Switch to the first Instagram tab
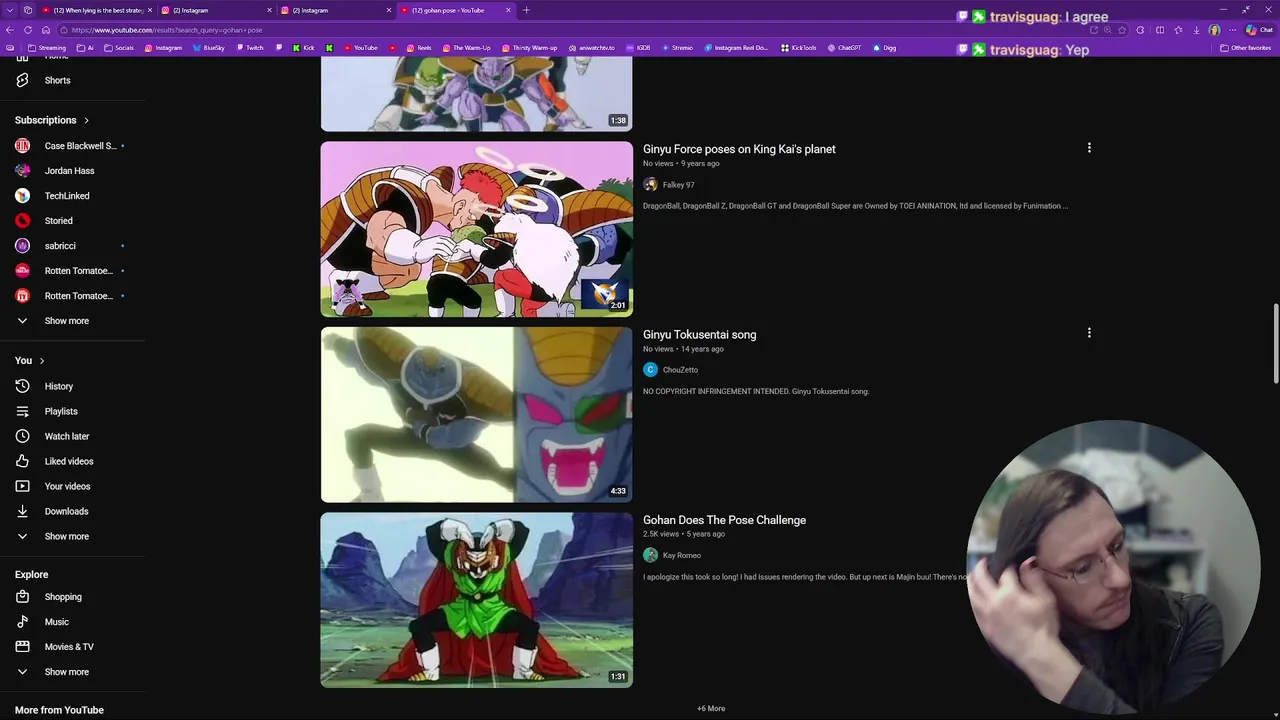 [217, 10]
